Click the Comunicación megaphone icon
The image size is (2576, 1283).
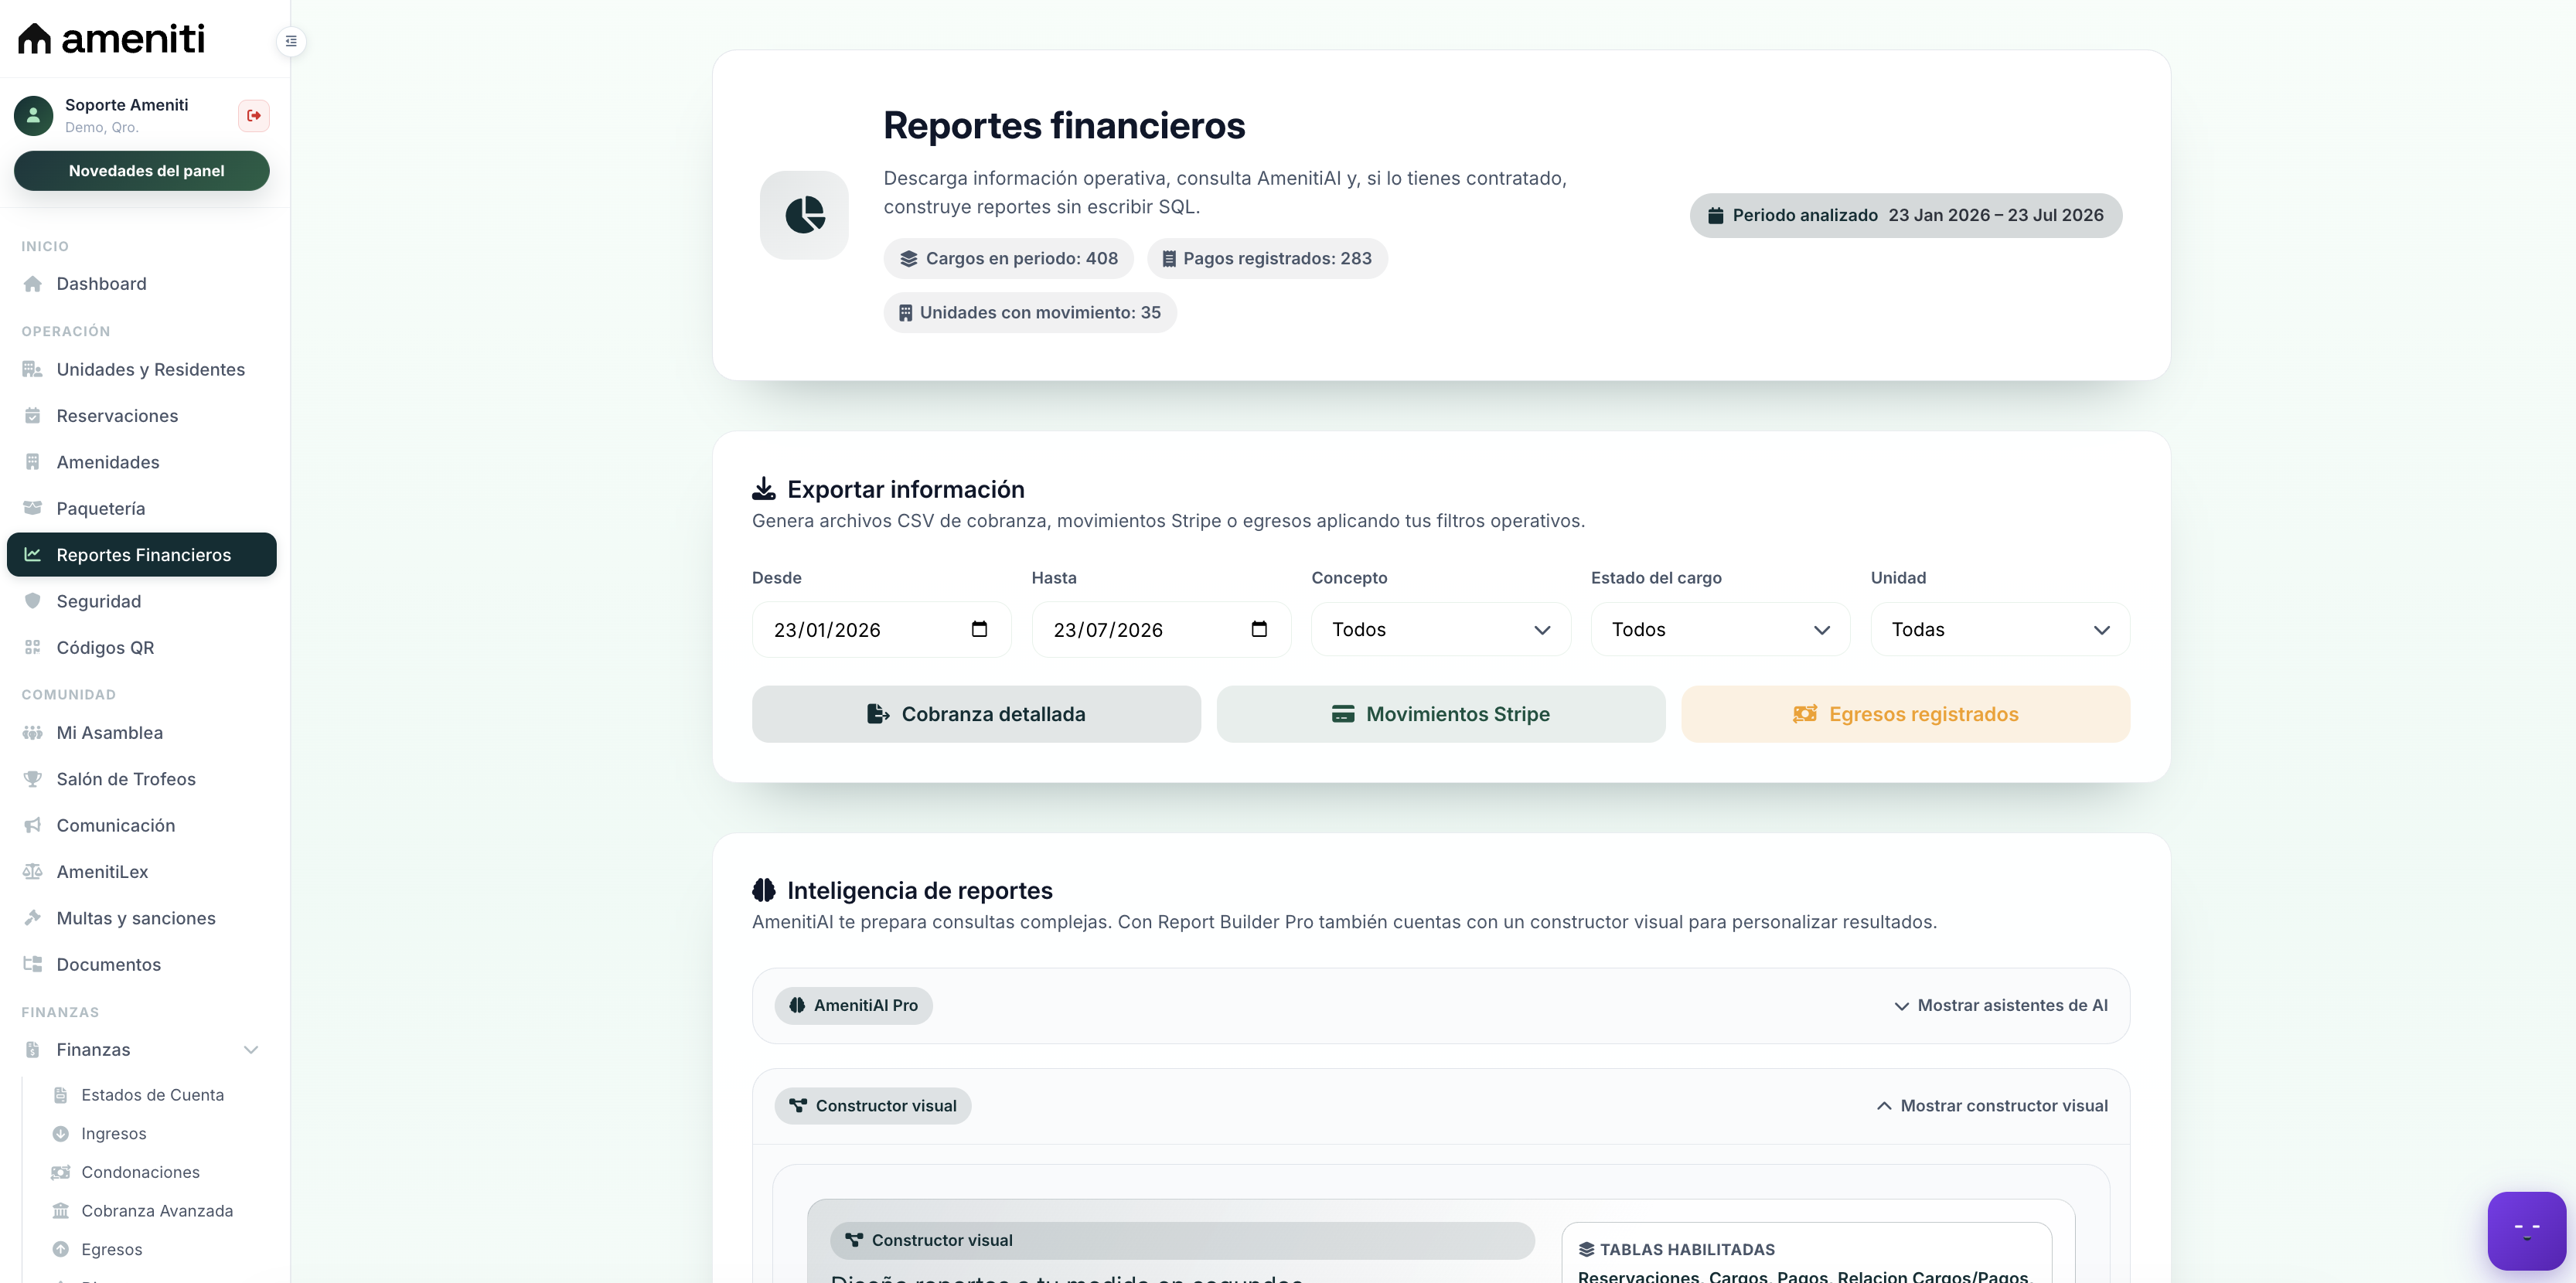(x=33, y=825)
